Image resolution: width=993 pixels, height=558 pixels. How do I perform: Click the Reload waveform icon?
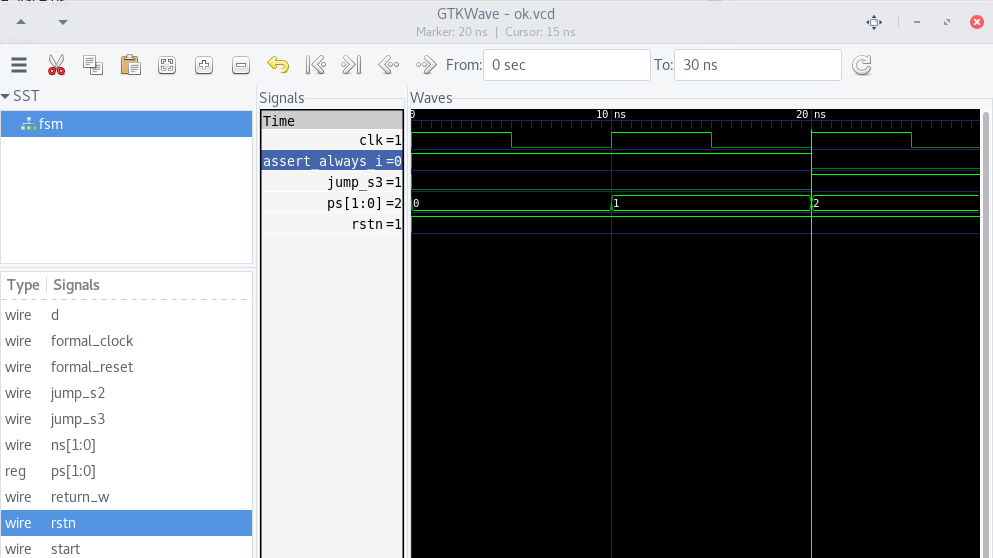click(x=862, y=65)
